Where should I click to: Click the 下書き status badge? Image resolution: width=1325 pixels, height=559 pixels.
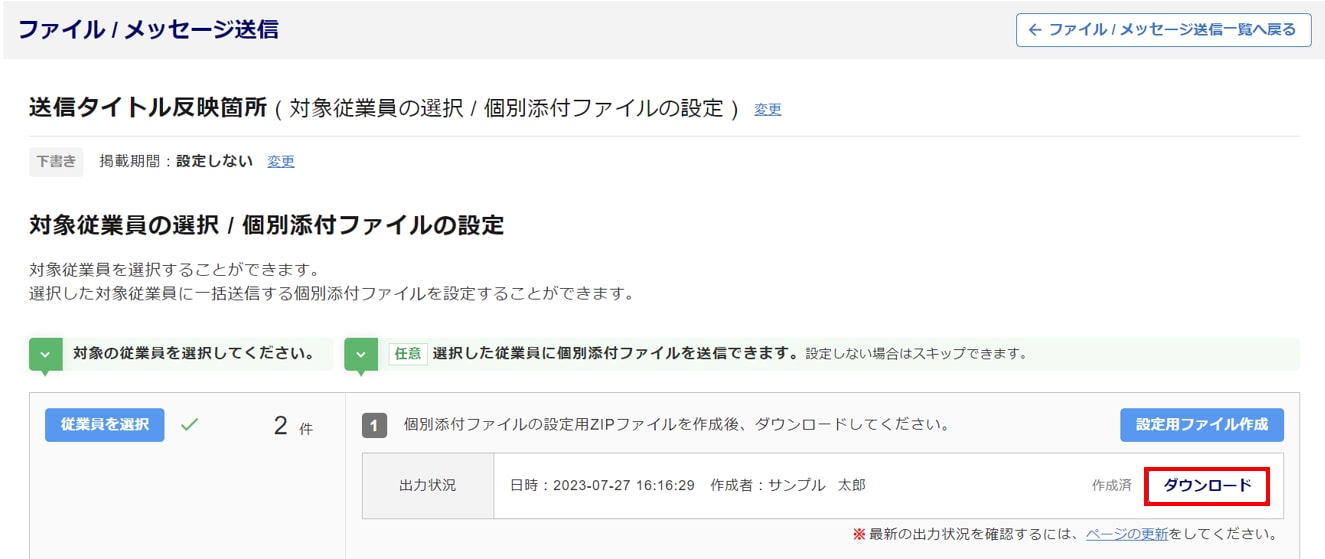tap(56, 161)
